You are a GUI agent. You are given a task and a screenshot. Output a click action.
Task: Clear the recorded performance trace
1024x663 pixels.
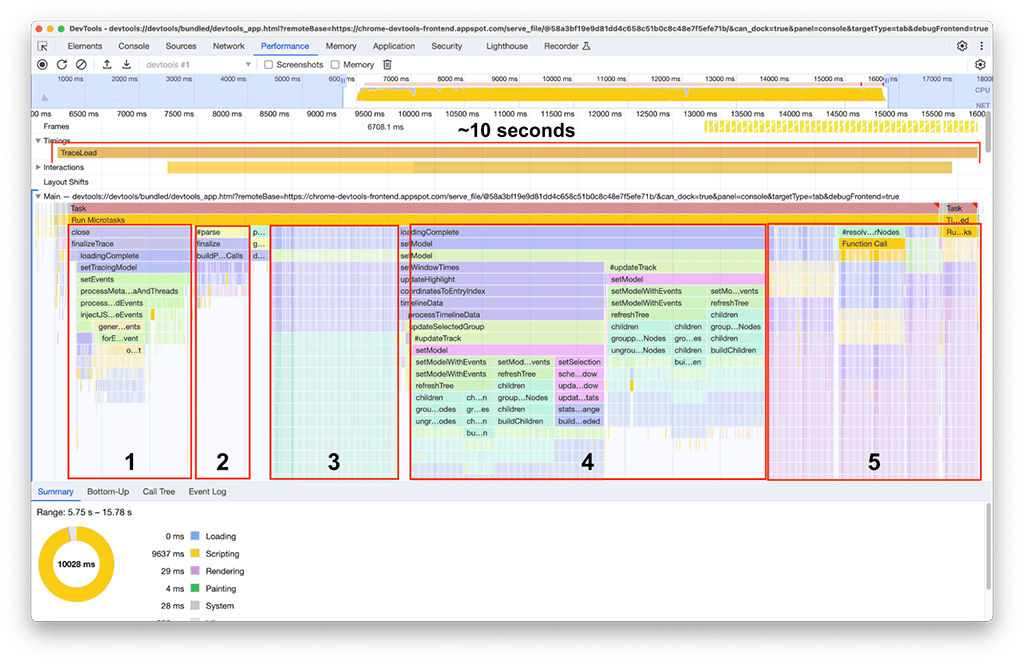83,65
